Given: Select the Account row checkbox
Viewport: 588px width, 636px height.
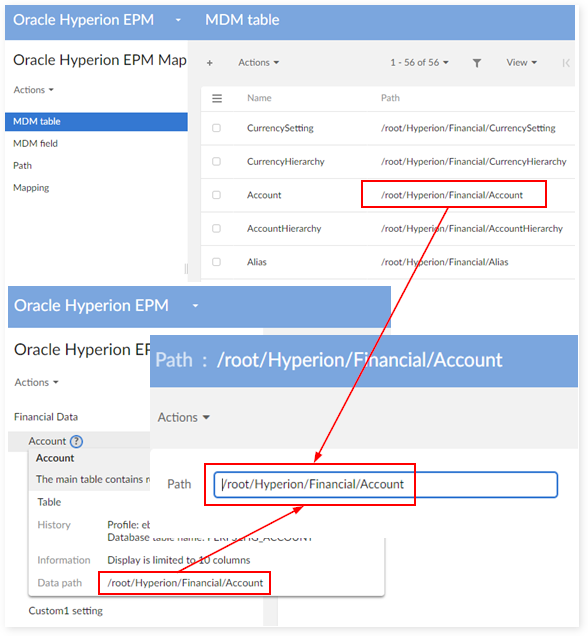Looking at the screenshot, I should 217,195.
